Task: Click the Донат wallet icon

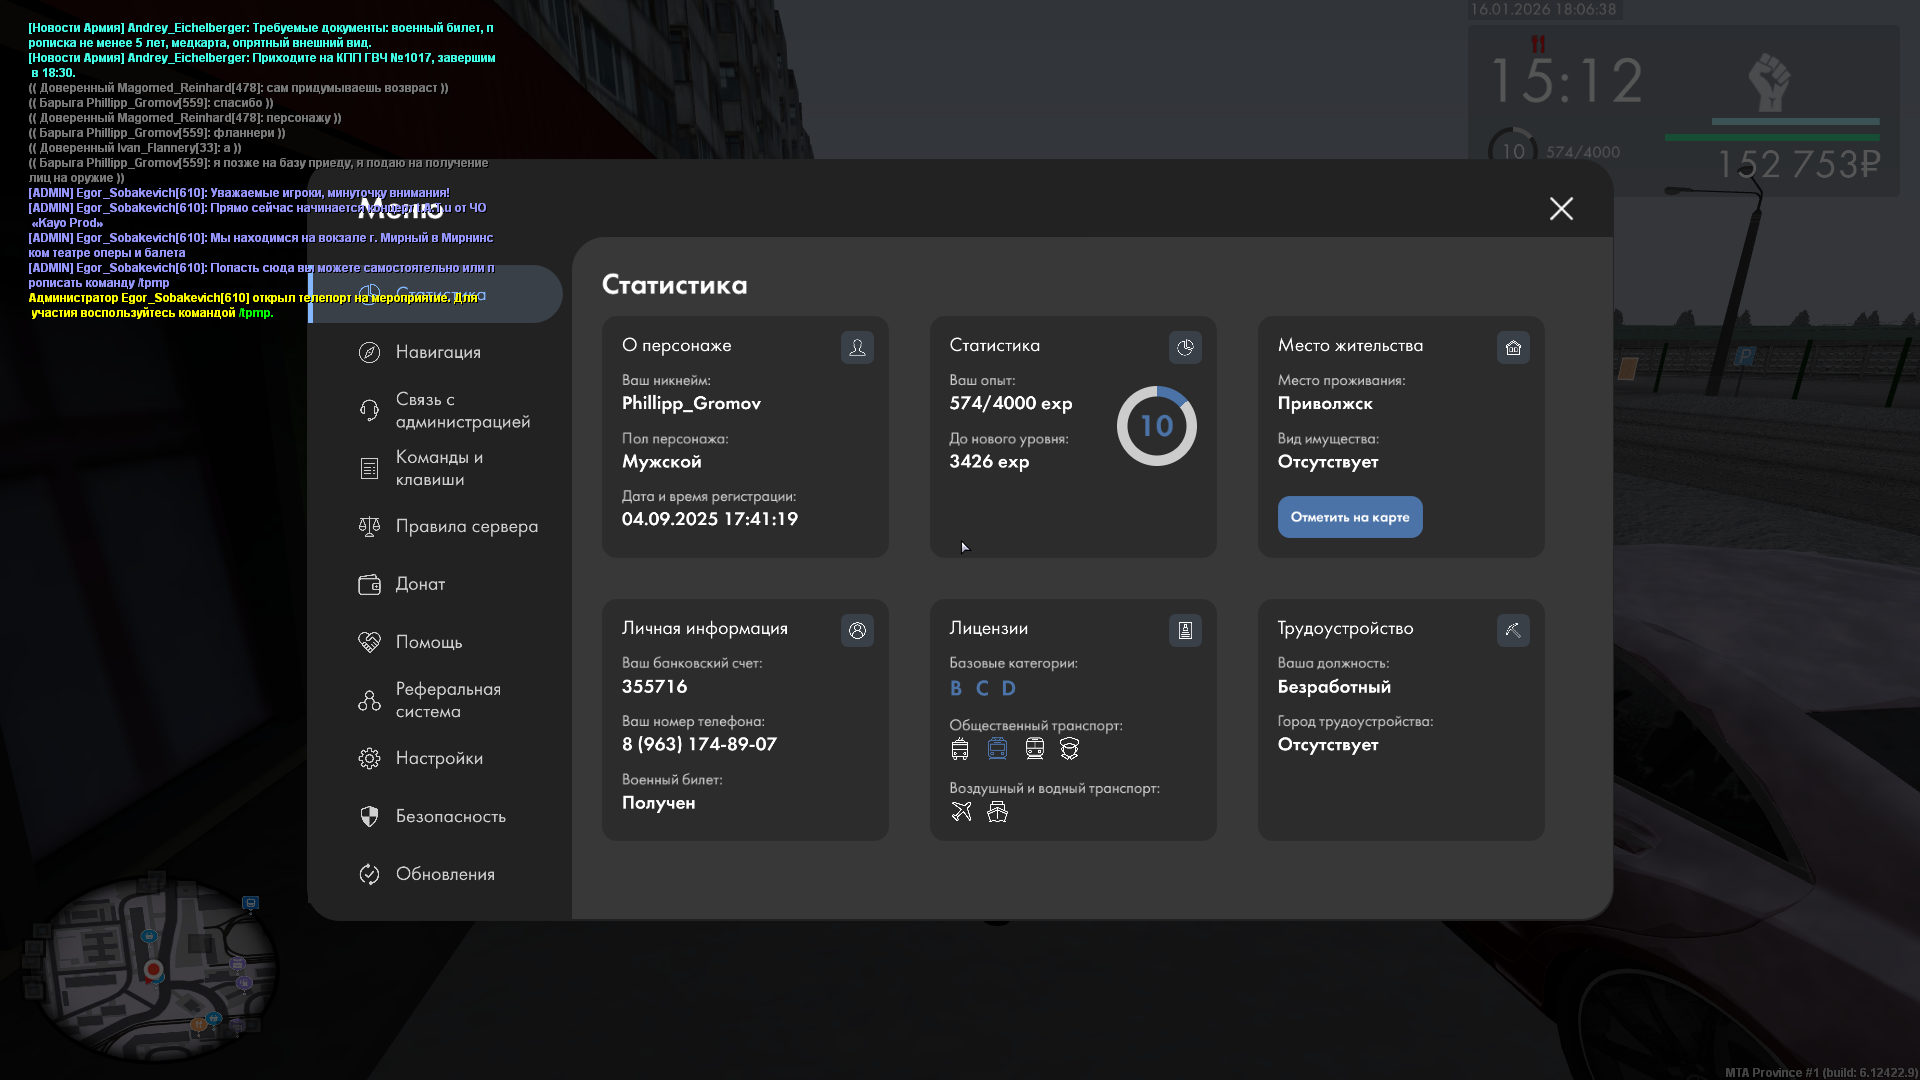Action: click(369, 584)
